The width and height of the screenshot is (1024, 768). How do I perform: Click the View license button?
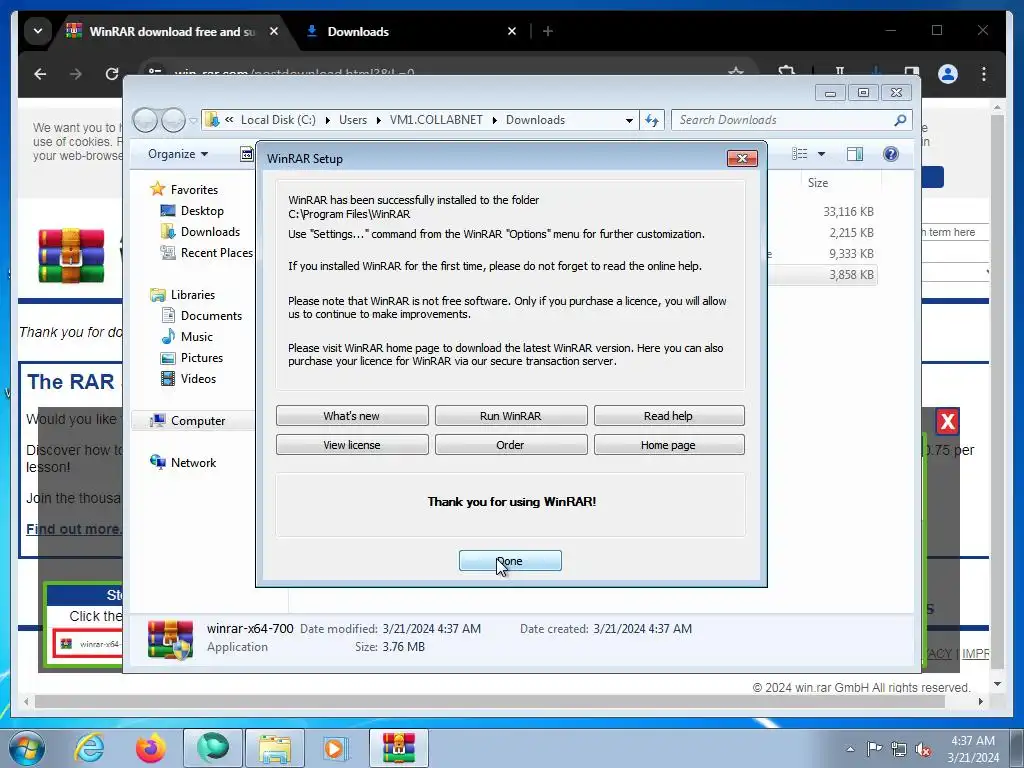(352, 445)
